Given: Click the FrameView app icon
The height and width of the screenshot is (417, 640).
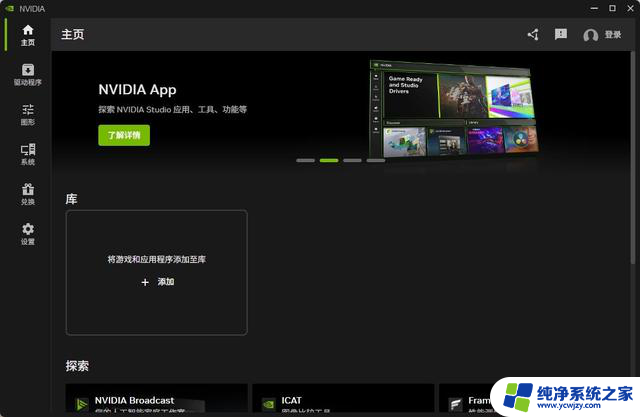Looking at the screenshot, I should 455,404.
